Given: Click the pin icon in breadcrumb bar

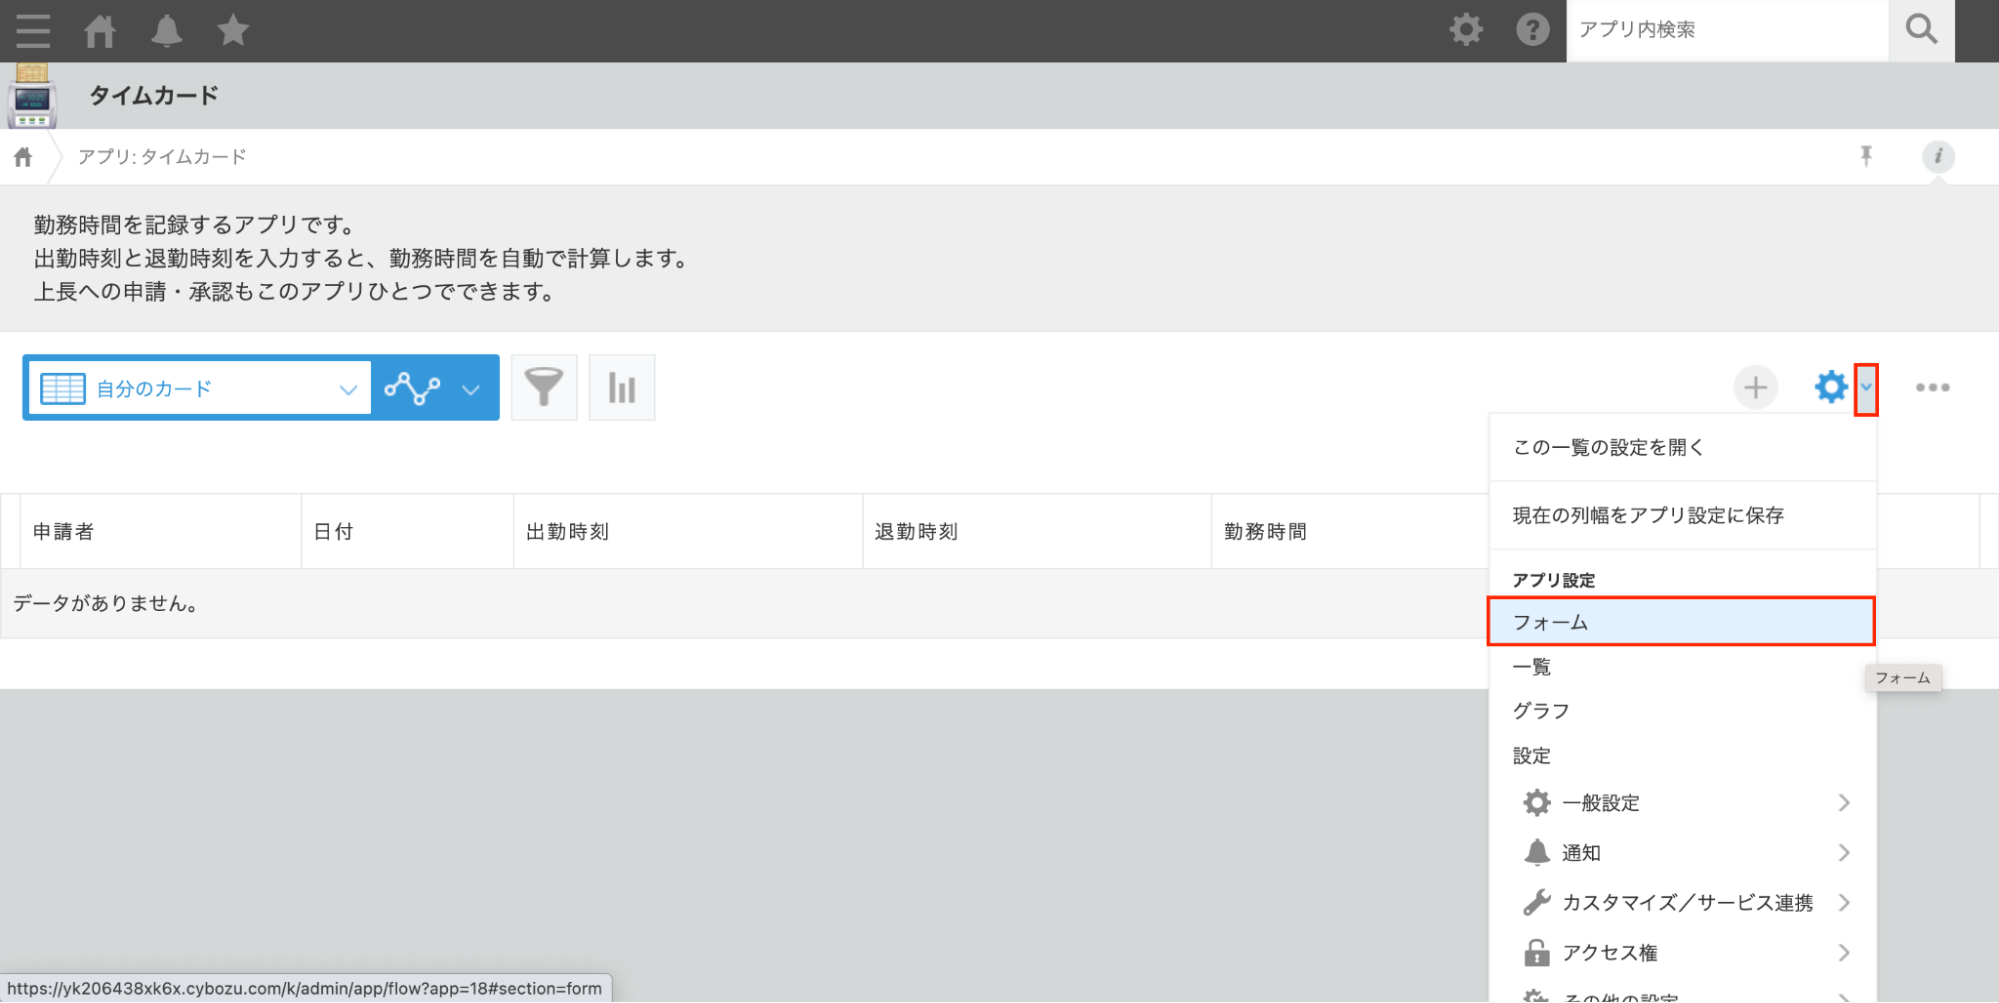Looking at the screenshot, I should pyautogui.click(x=1866, y=156).
